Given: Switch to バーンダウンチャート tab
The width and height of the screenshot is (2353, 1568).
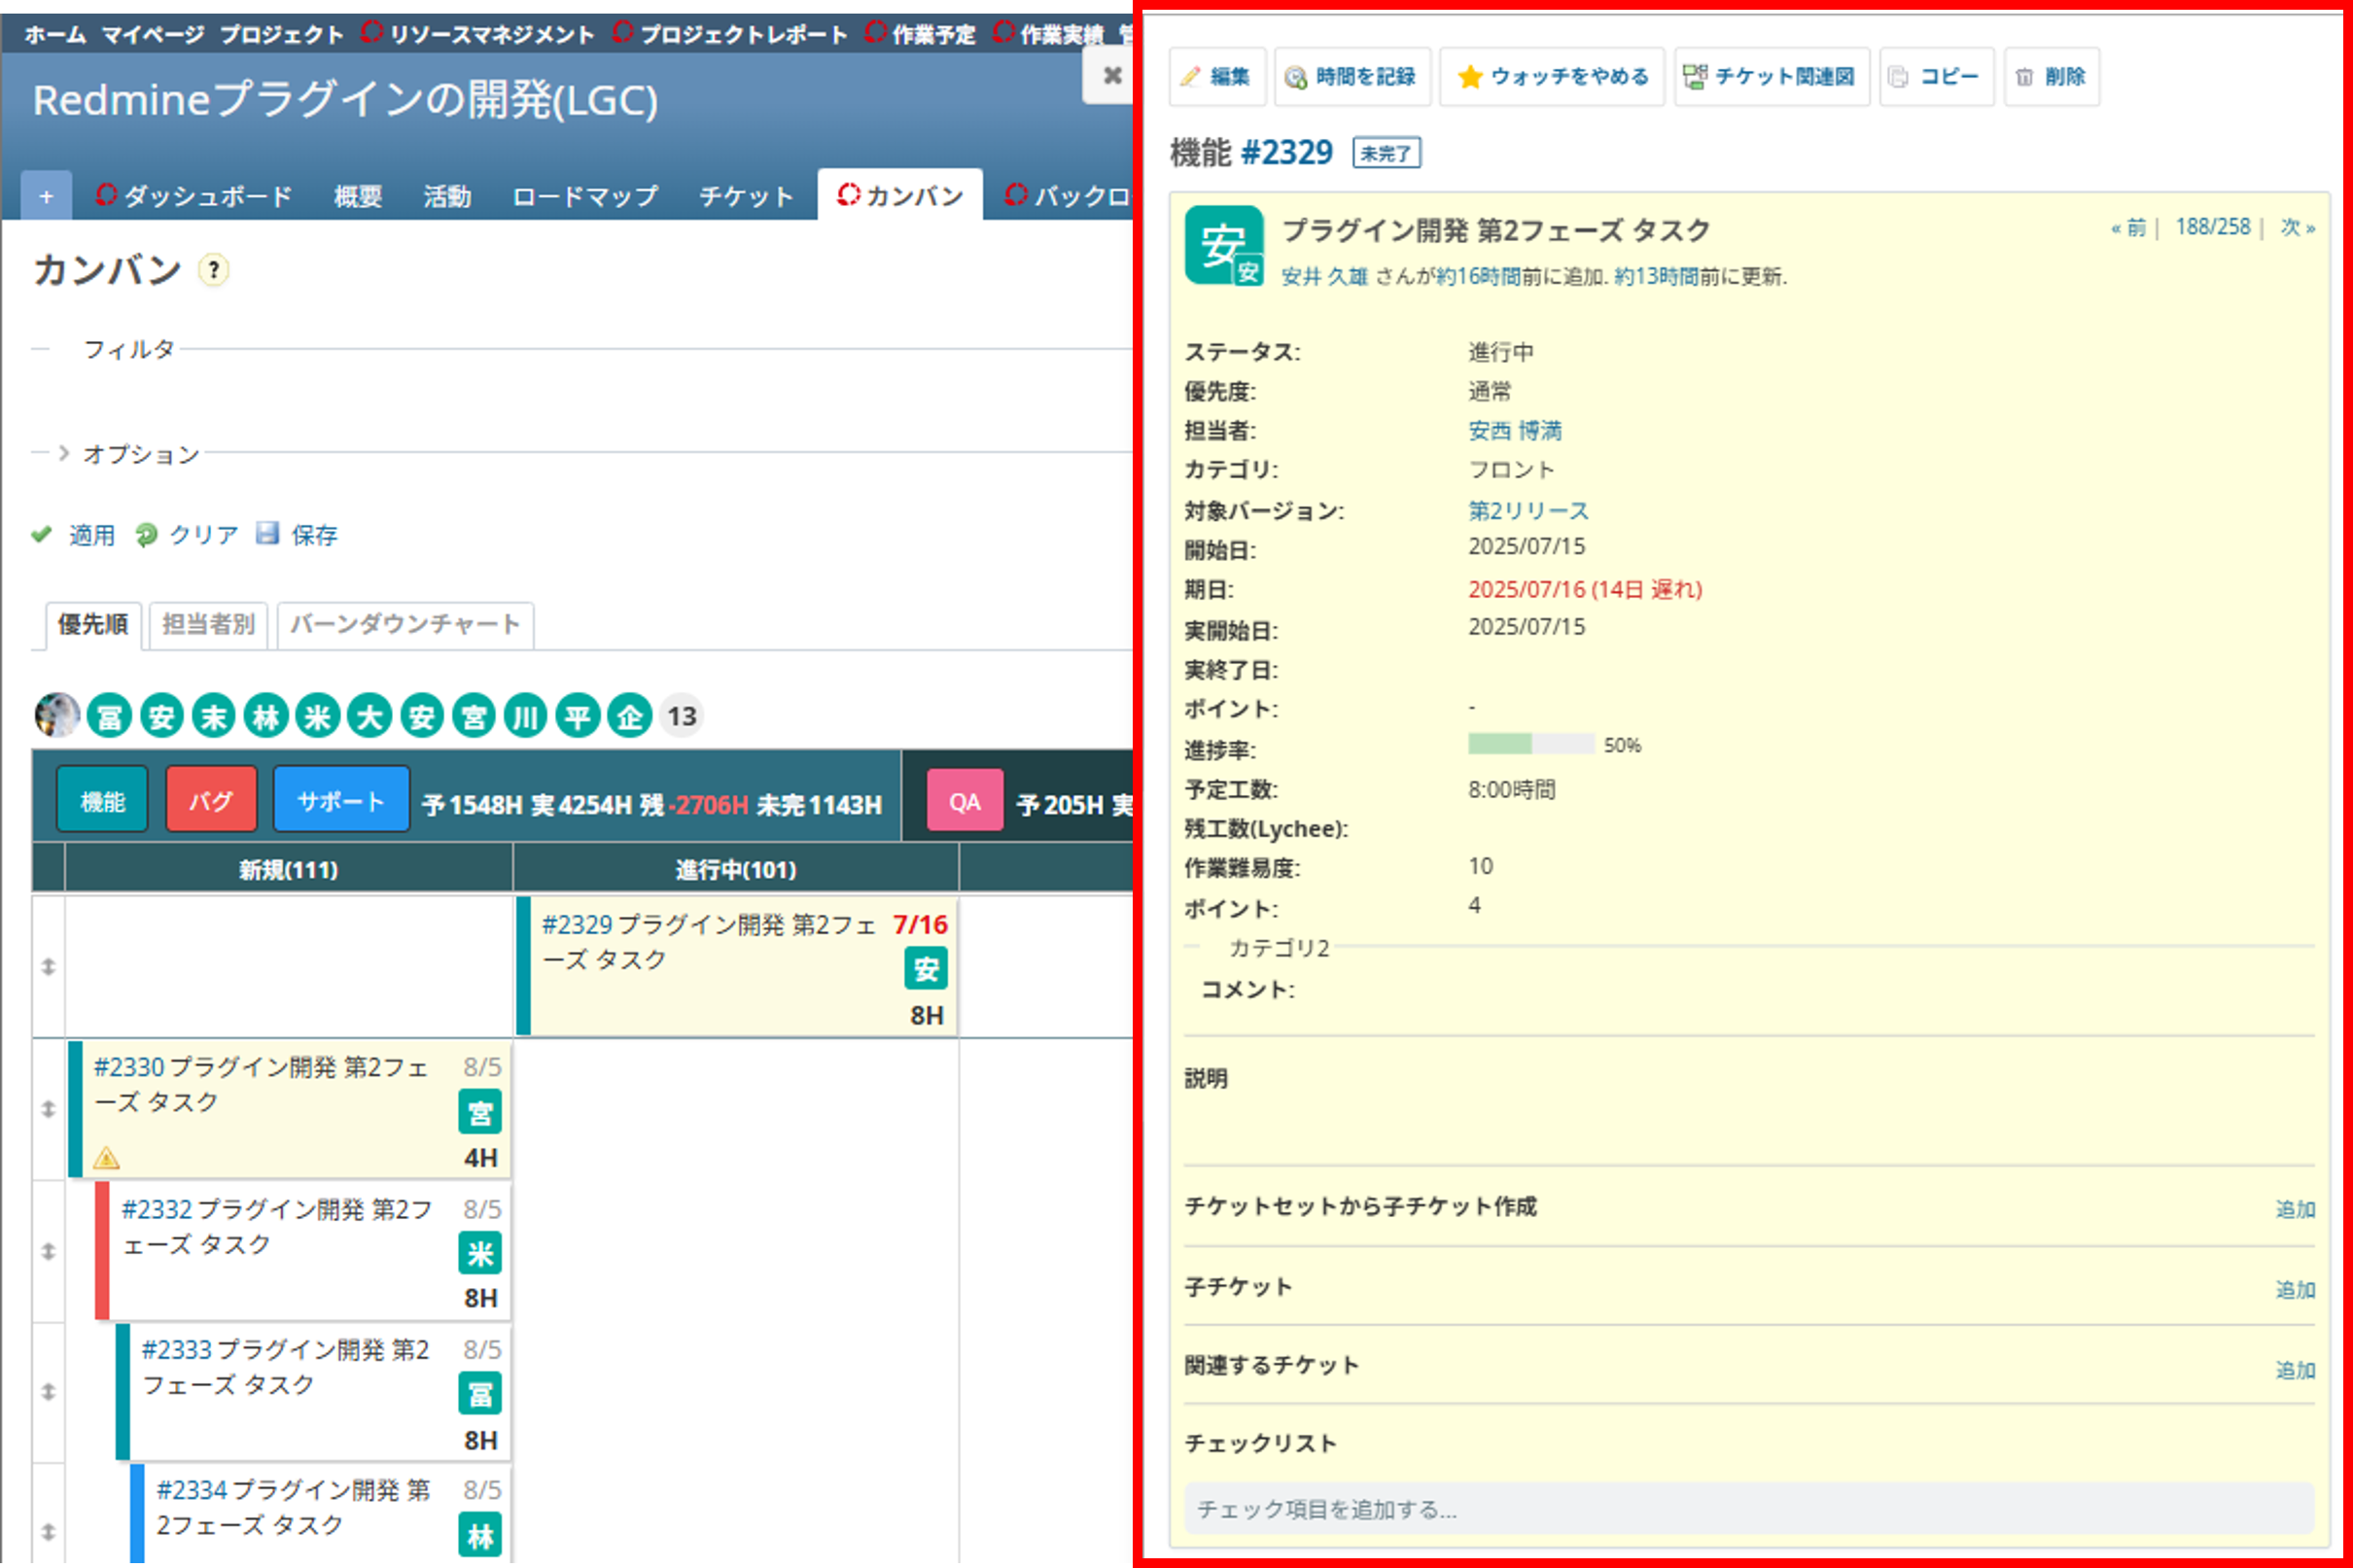Looking at the screenshot, I should (x=405, y=625).
